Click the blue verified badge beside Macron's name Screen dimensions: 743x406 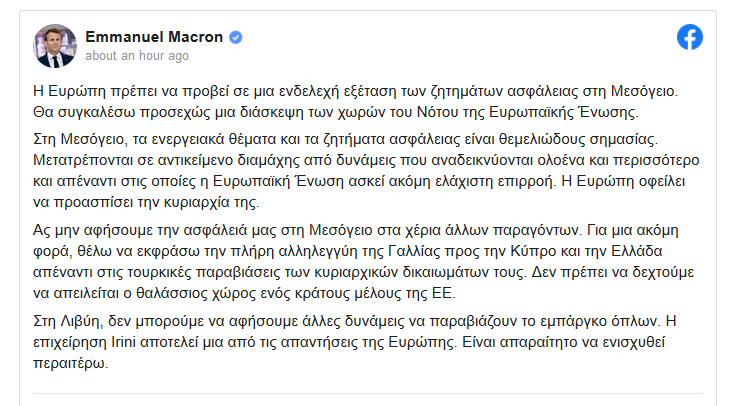point(236,37)
